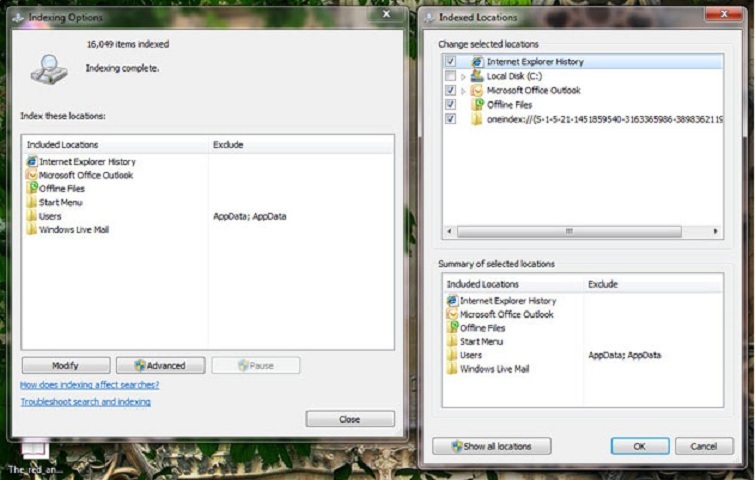Expand the Microsoft Office Outlook tree node
Viewport: 755px width, 480px height.
[x=463, y=90]
